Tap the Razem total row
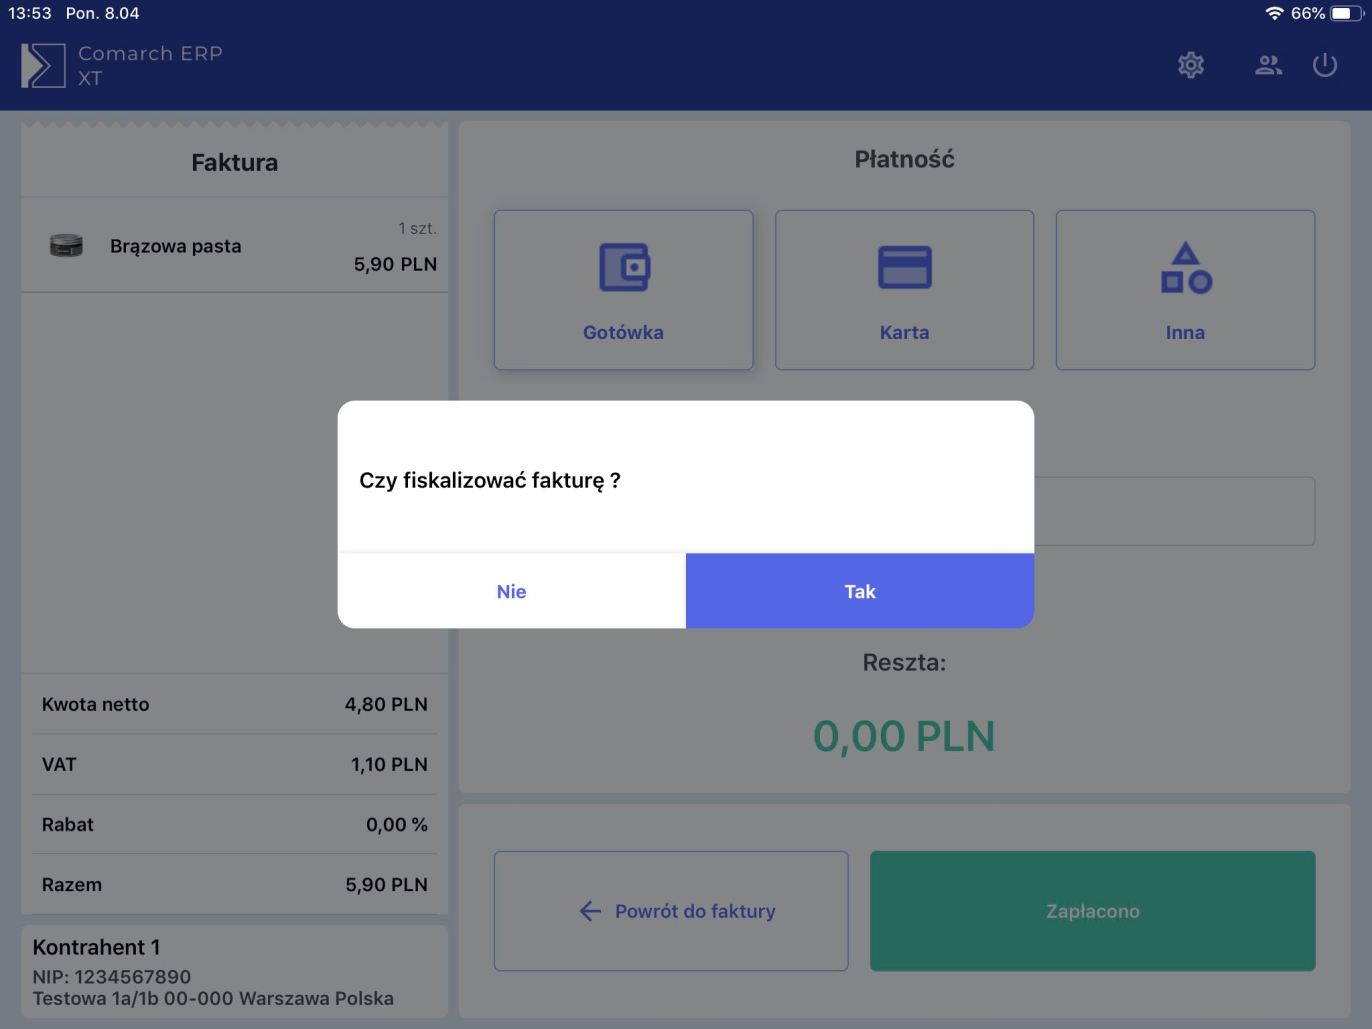This screenshot has height=1029, width=1372. point(234,885)
